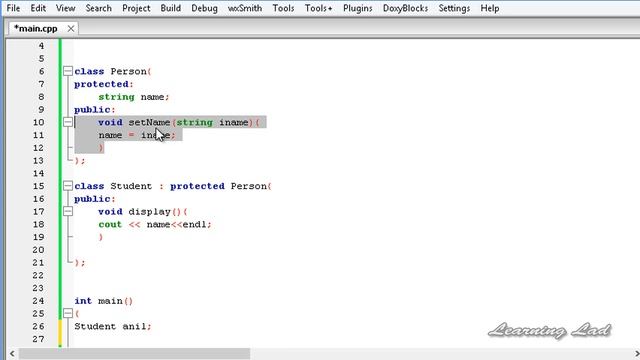Open the Tools menu
This screenshot has width=640, height=360.
pyautogui.click(x=283, y=8)
